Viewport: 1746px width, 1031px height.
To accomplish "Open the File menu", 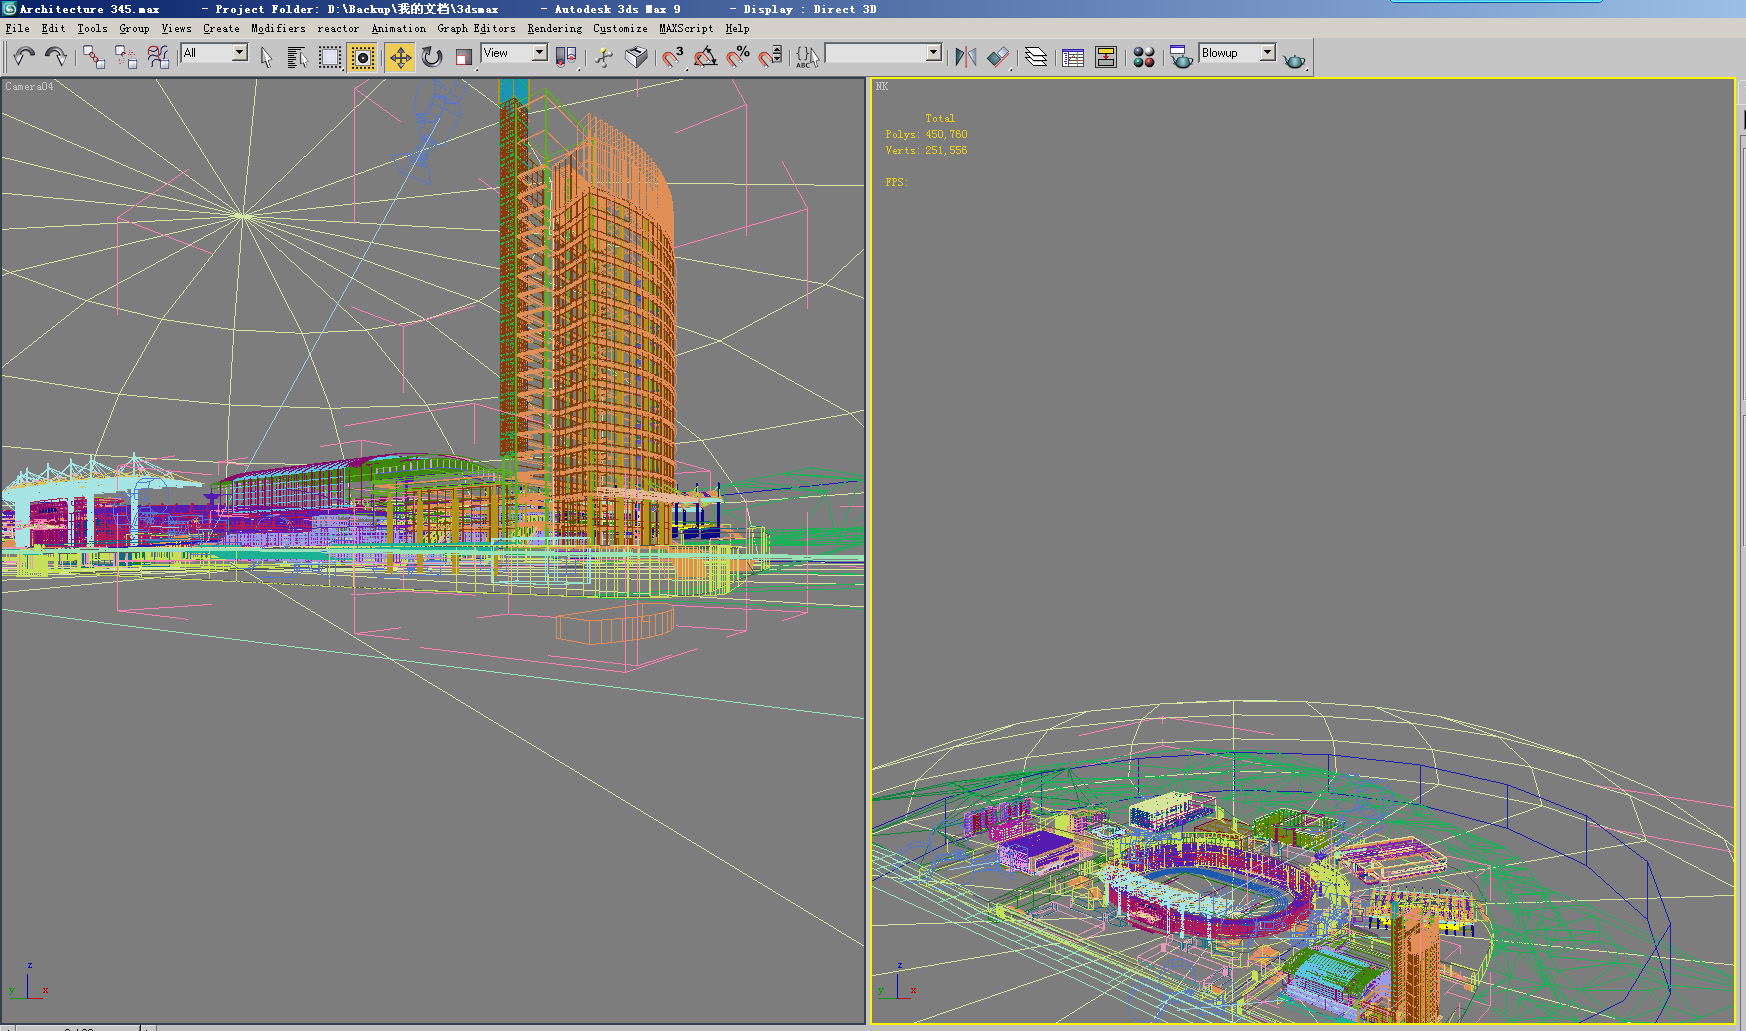I will [17, 29].
